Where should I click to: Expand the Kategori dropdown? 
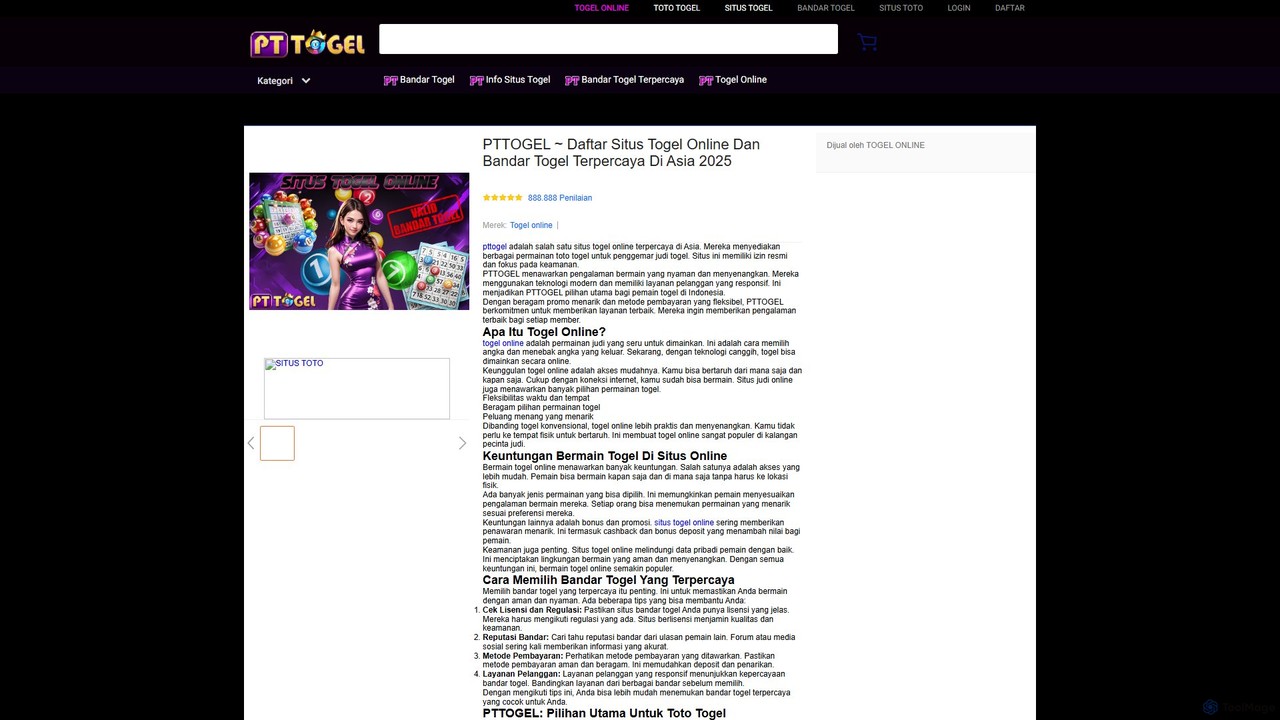(x=284, y=81)
